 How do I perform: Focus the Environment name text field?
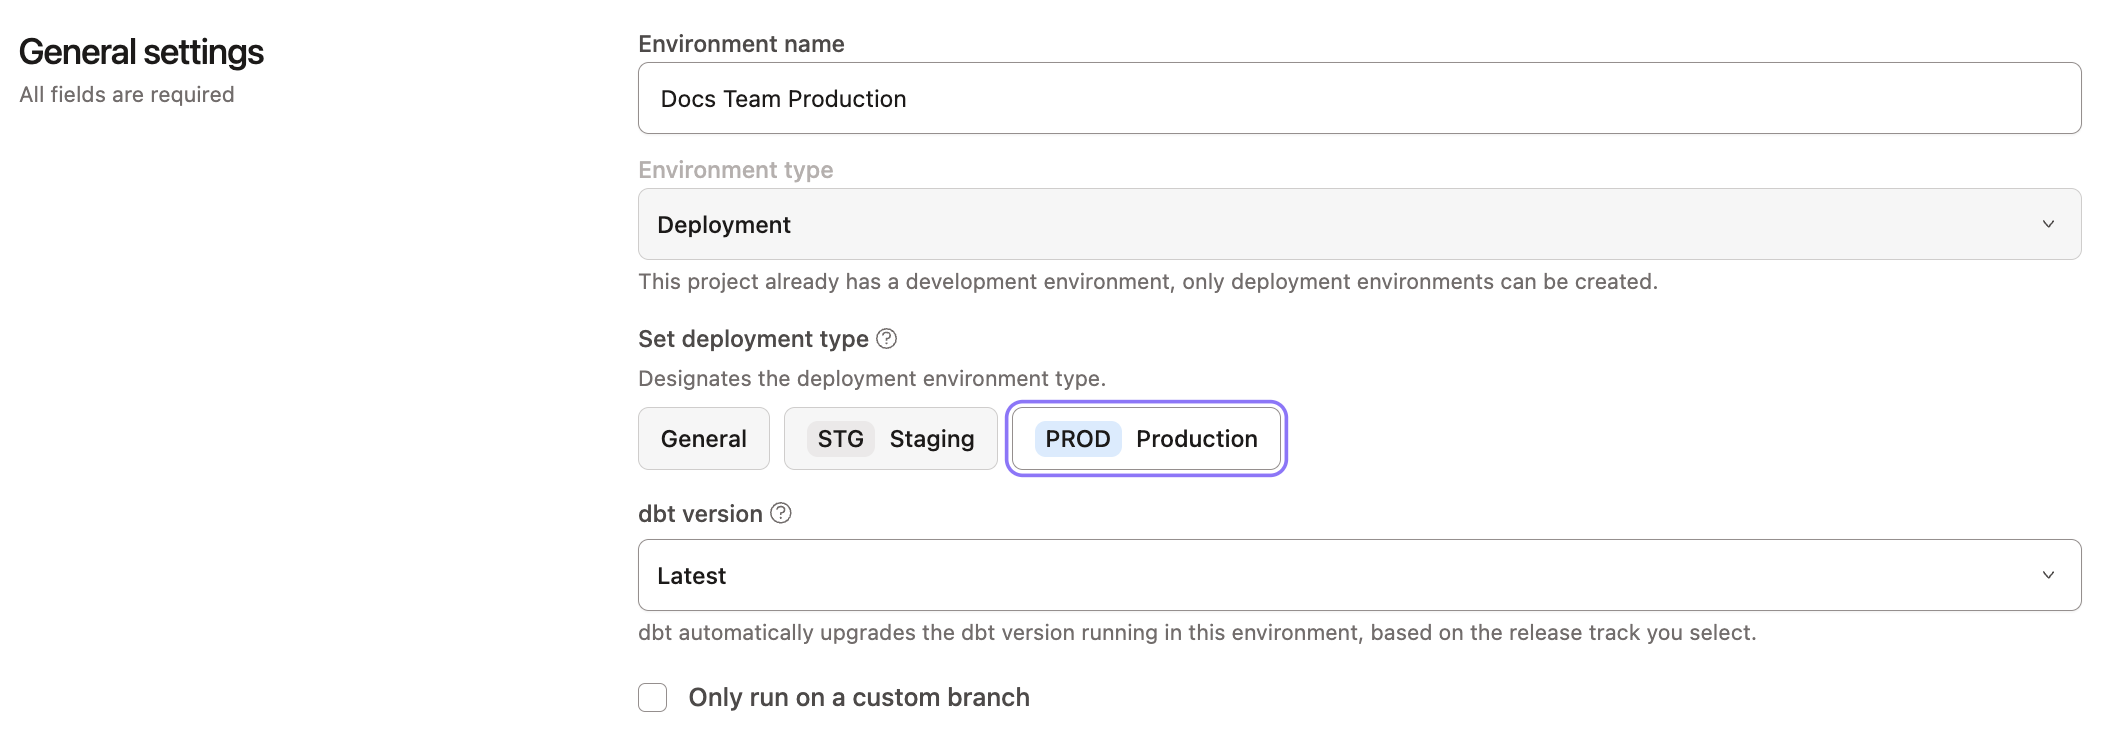tap(1358, 98)
